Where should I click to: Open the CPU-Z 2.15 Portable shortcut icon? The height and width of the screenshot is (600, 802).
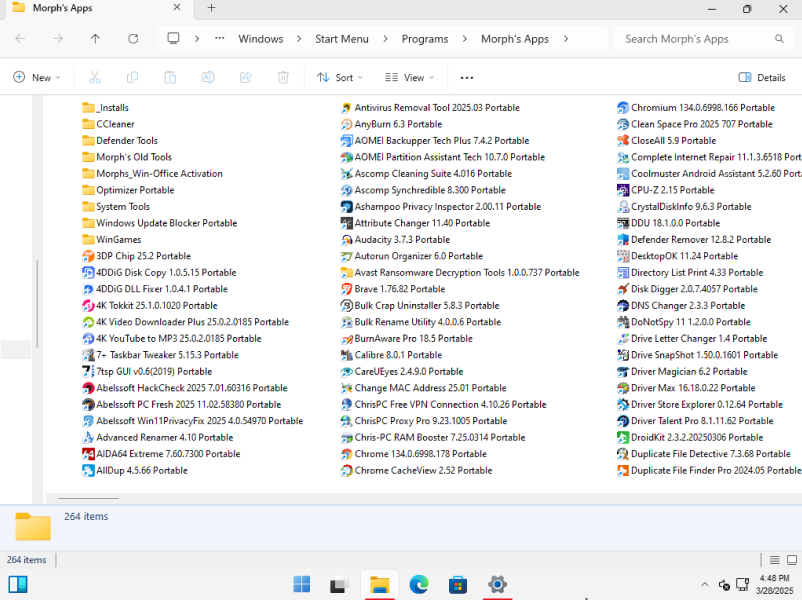[622, 190]
